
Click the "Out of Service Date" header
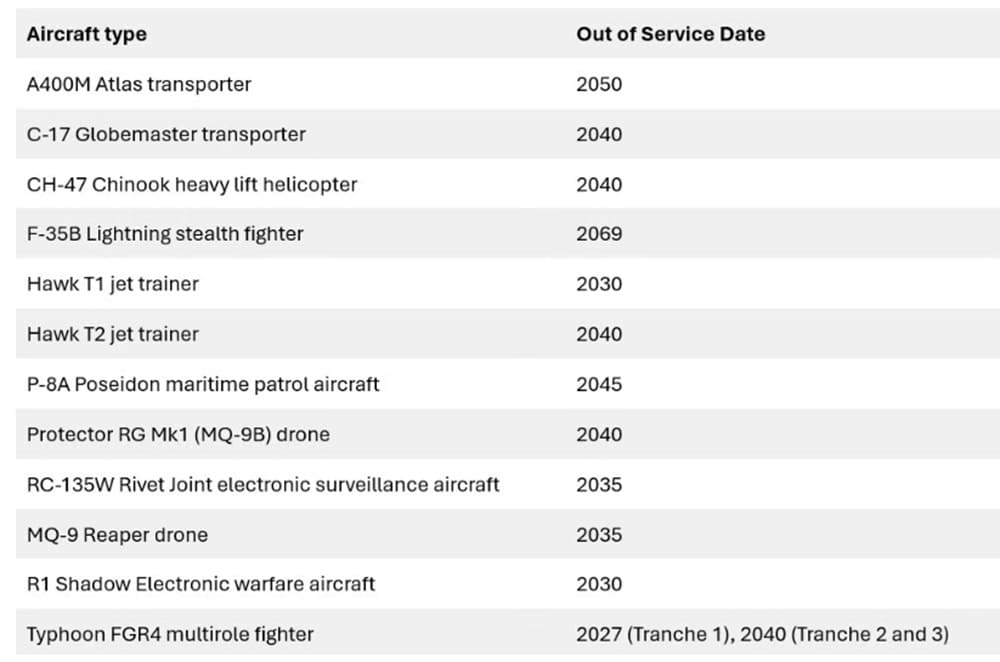[670, 34]
